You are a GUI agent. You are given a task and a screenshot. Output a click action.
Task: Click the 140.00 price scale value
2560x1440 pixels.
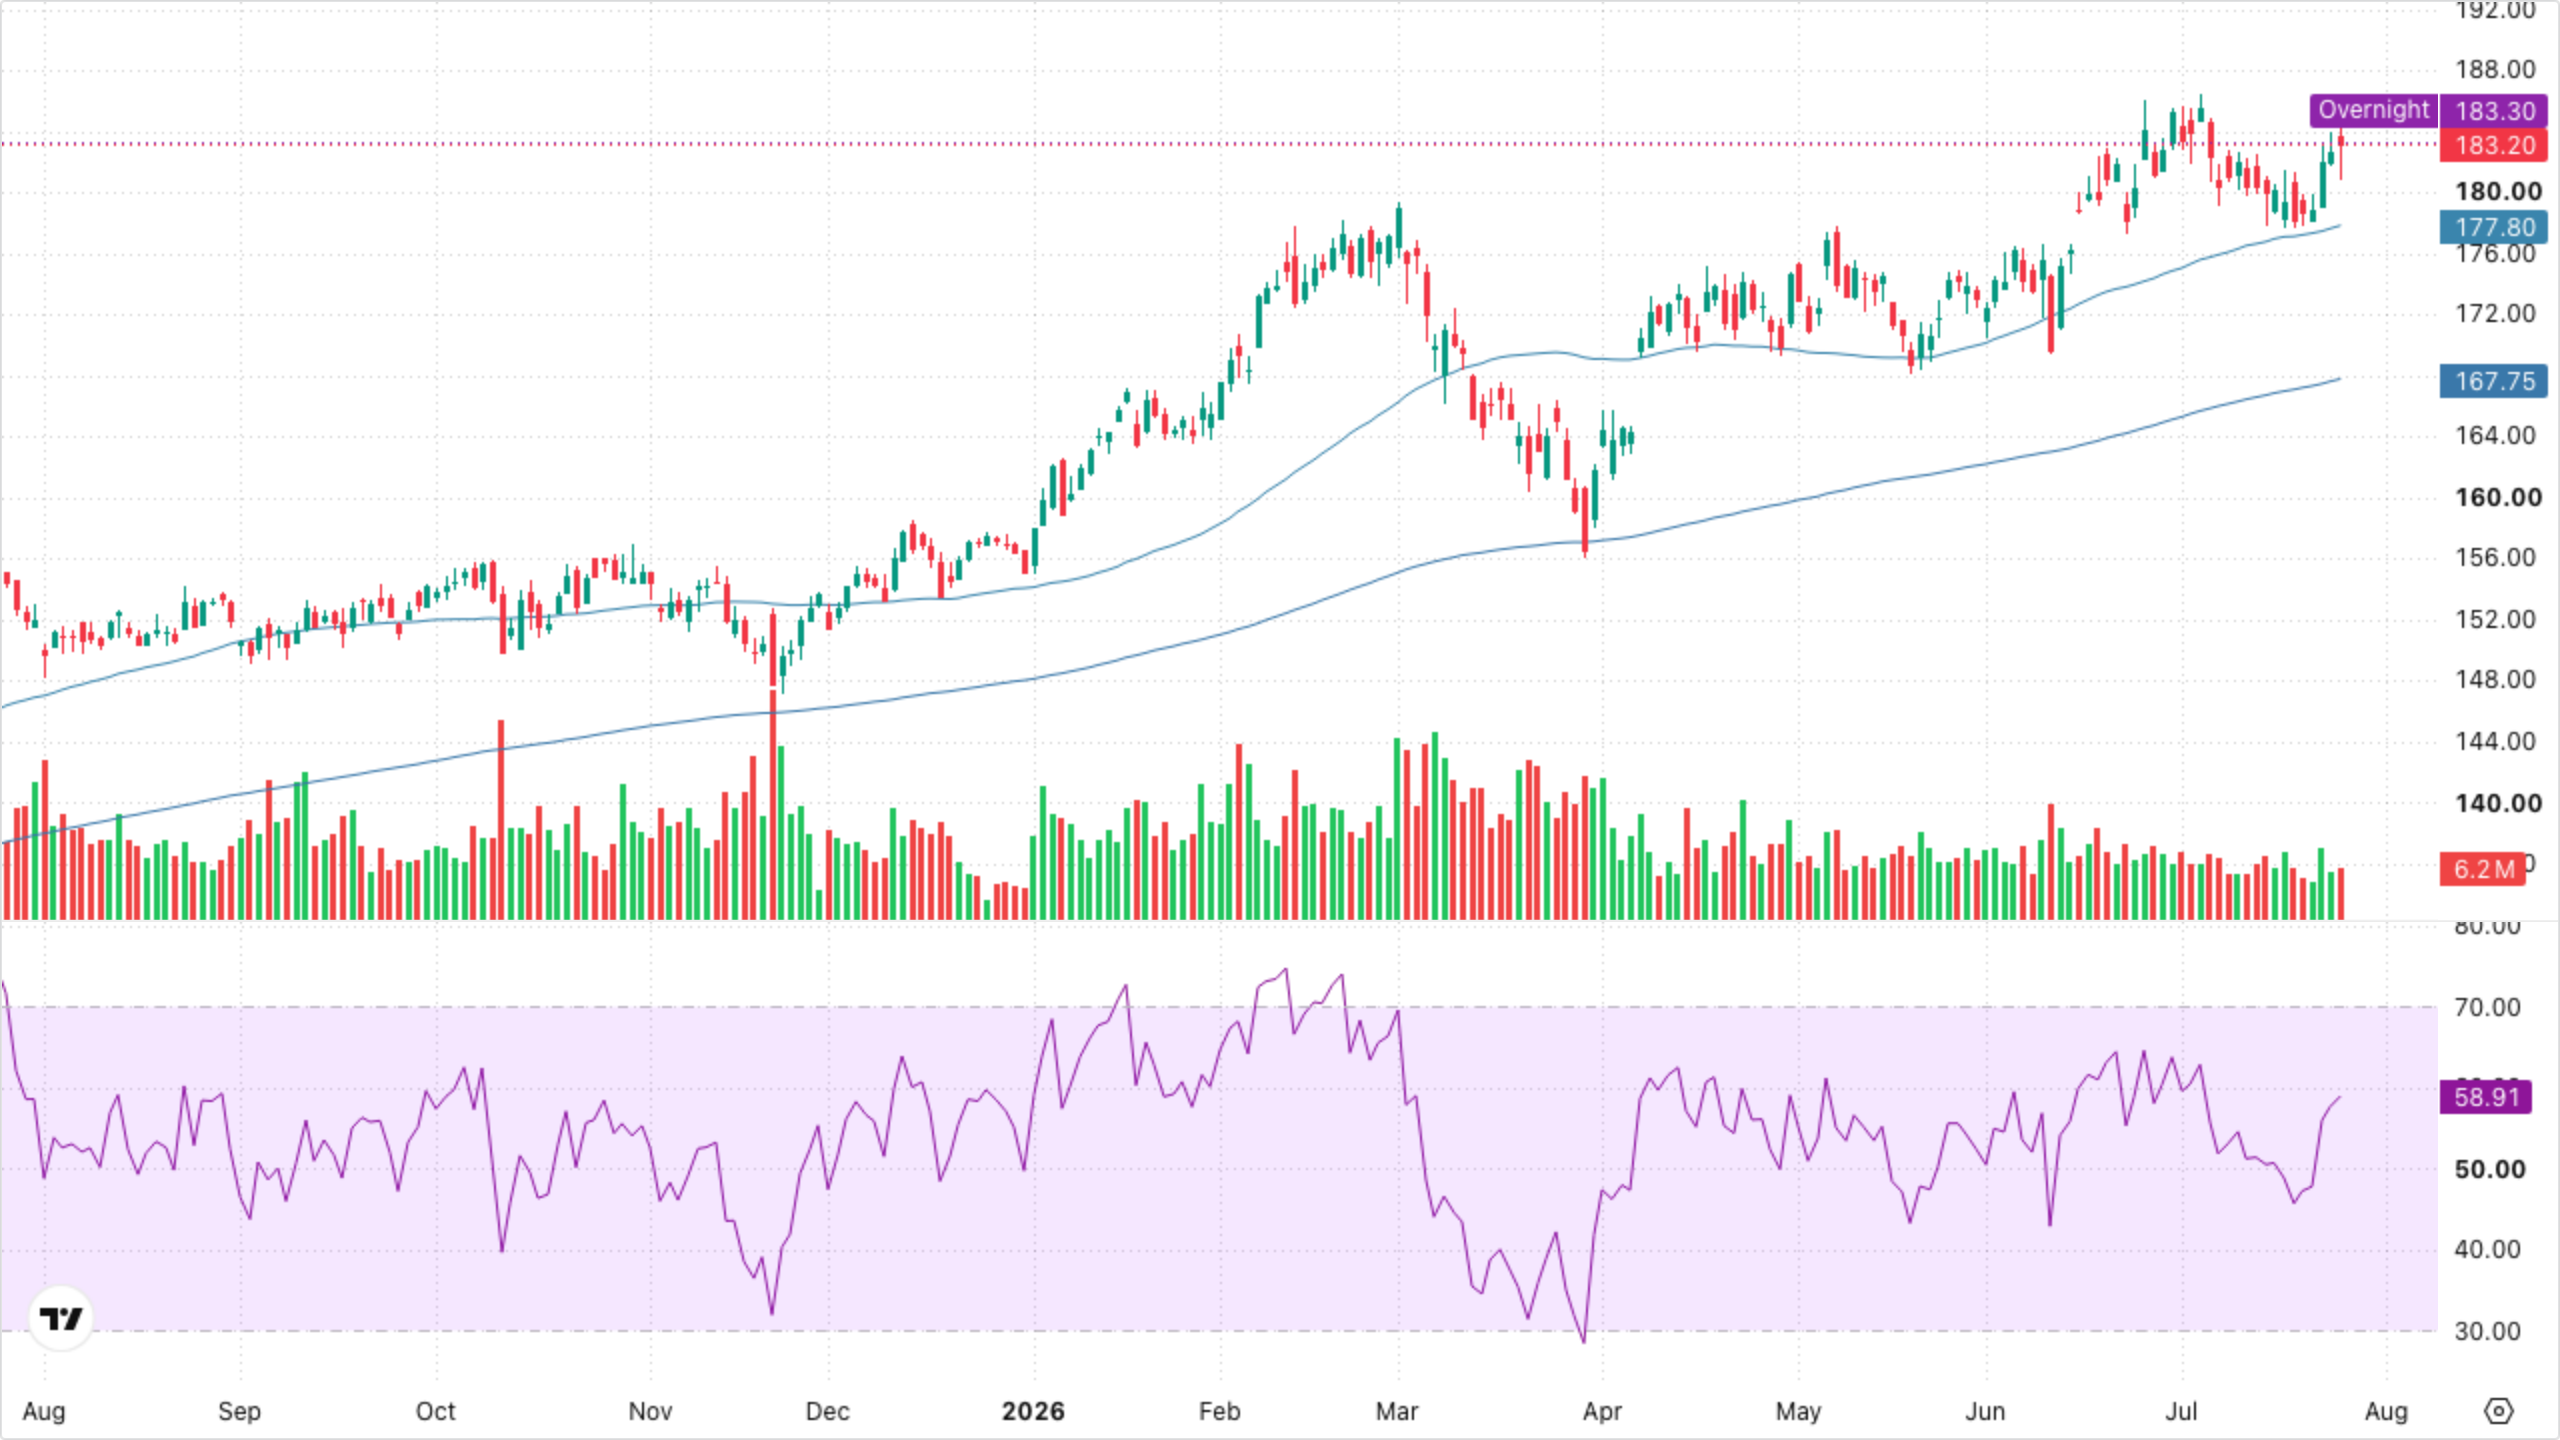tap(2498, 803)
